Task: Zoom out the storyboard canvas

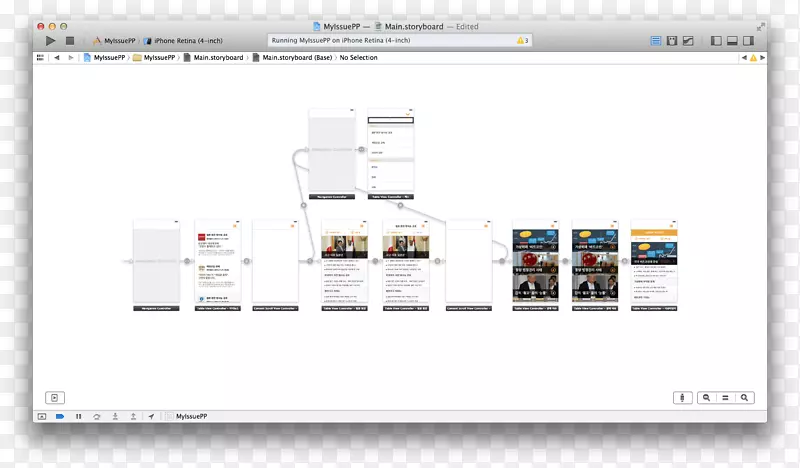Action: (706, 398)
